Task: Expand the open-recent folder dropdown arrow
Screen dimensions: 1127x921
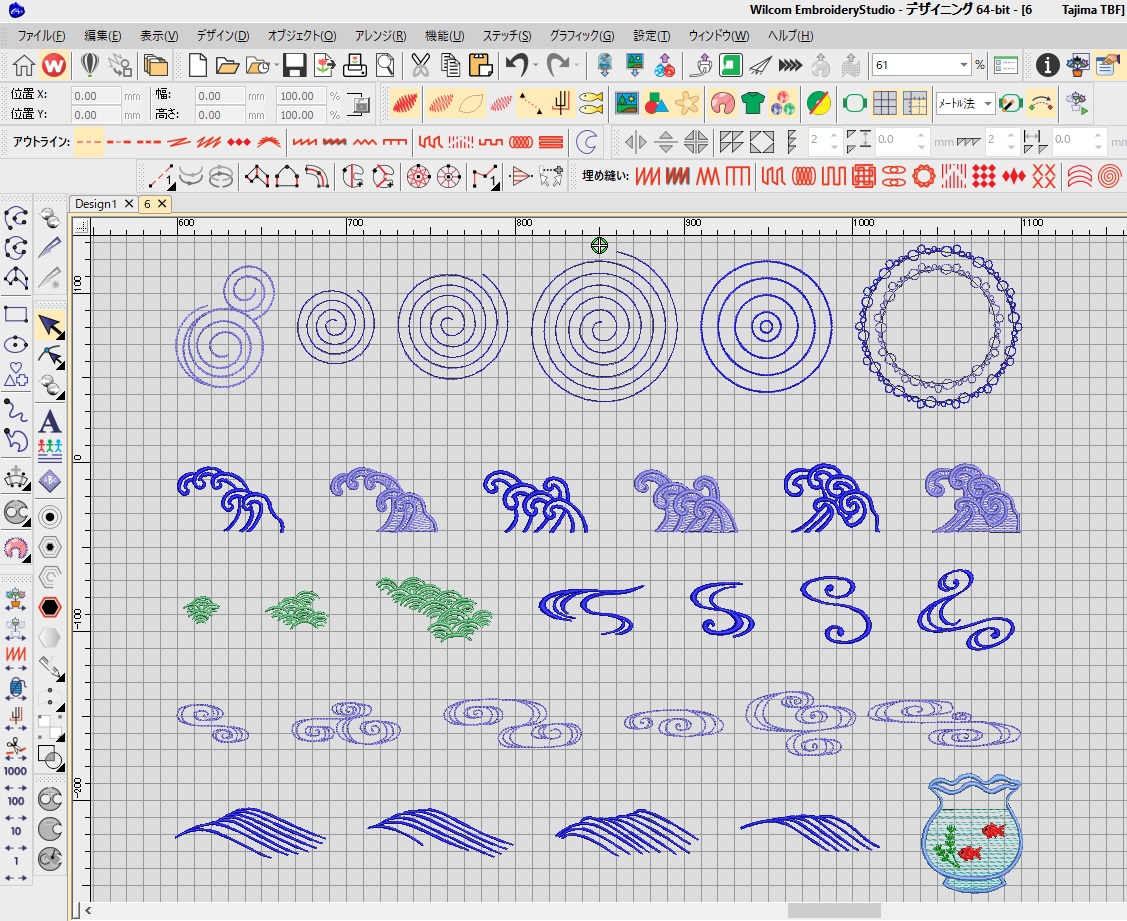Action: (277, 66)
